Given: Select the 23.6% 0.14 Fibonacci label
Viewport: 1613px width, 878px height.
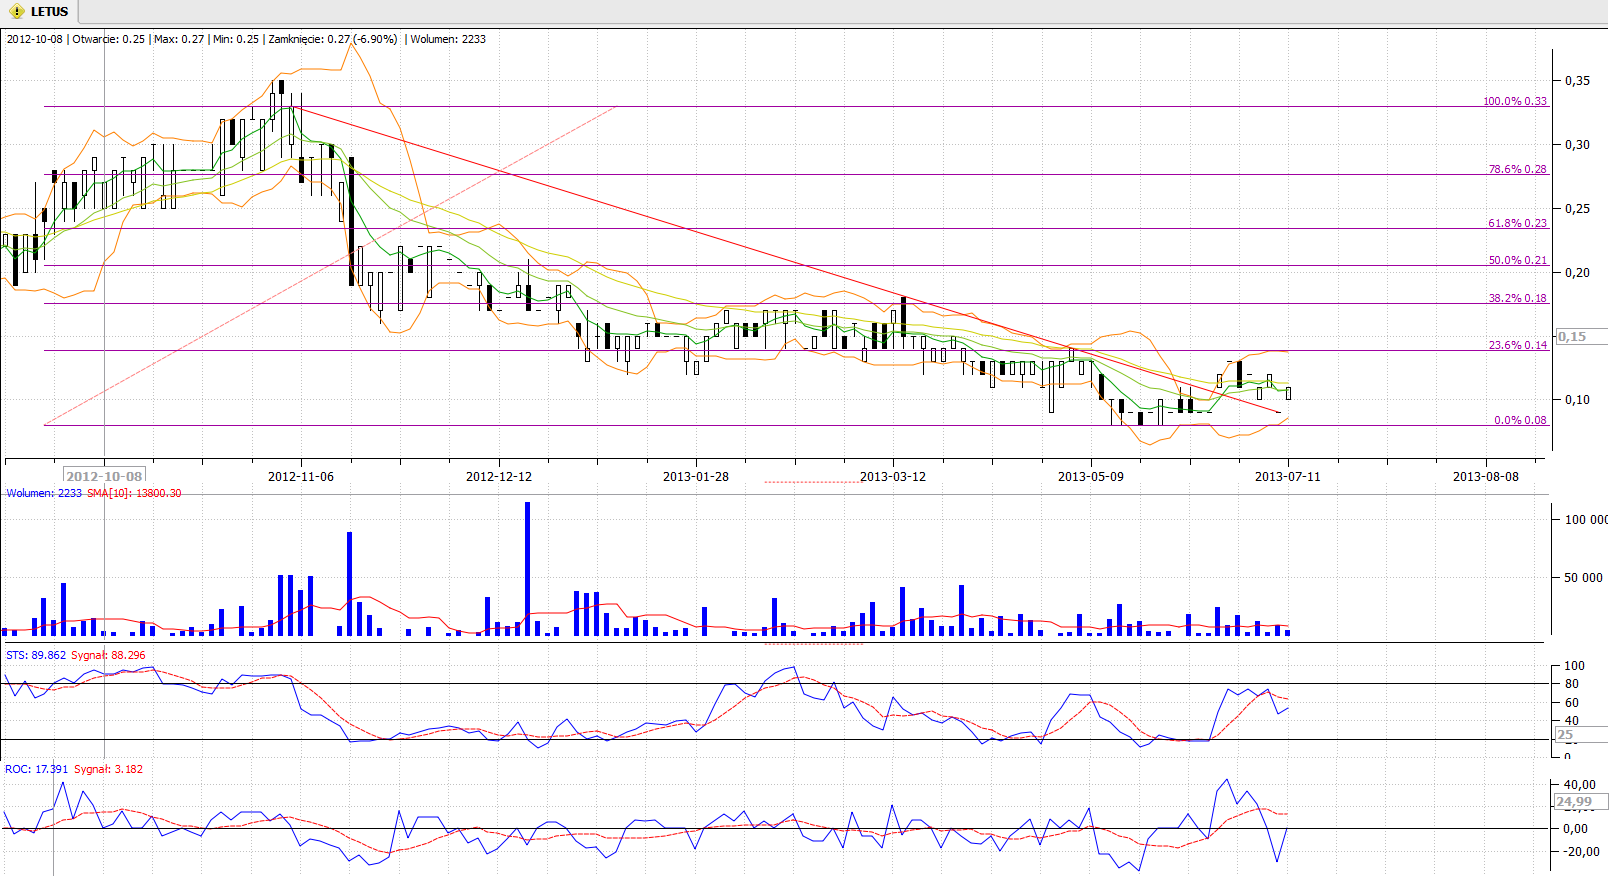Looking at the screenshot, I should (1517, 345).
